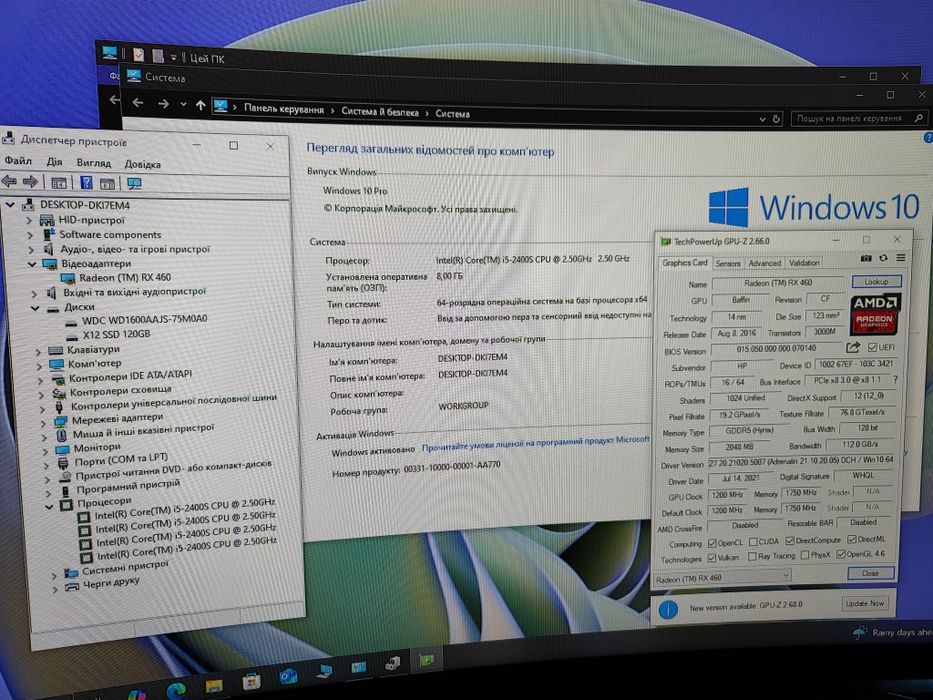Open Вигляд menu in Device Manager
This screenshot has width=933, height=700.
coord(93,162)
